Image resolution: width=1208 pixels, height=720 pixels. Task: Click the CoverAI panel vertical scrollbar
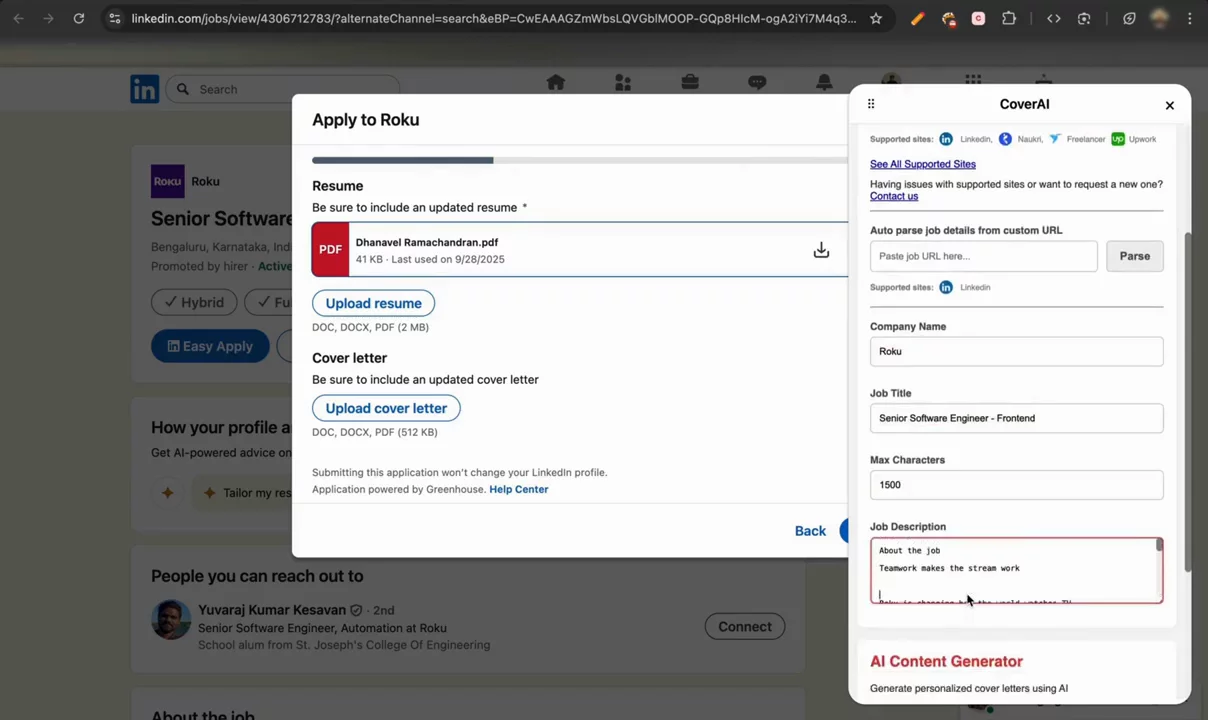1188,402
